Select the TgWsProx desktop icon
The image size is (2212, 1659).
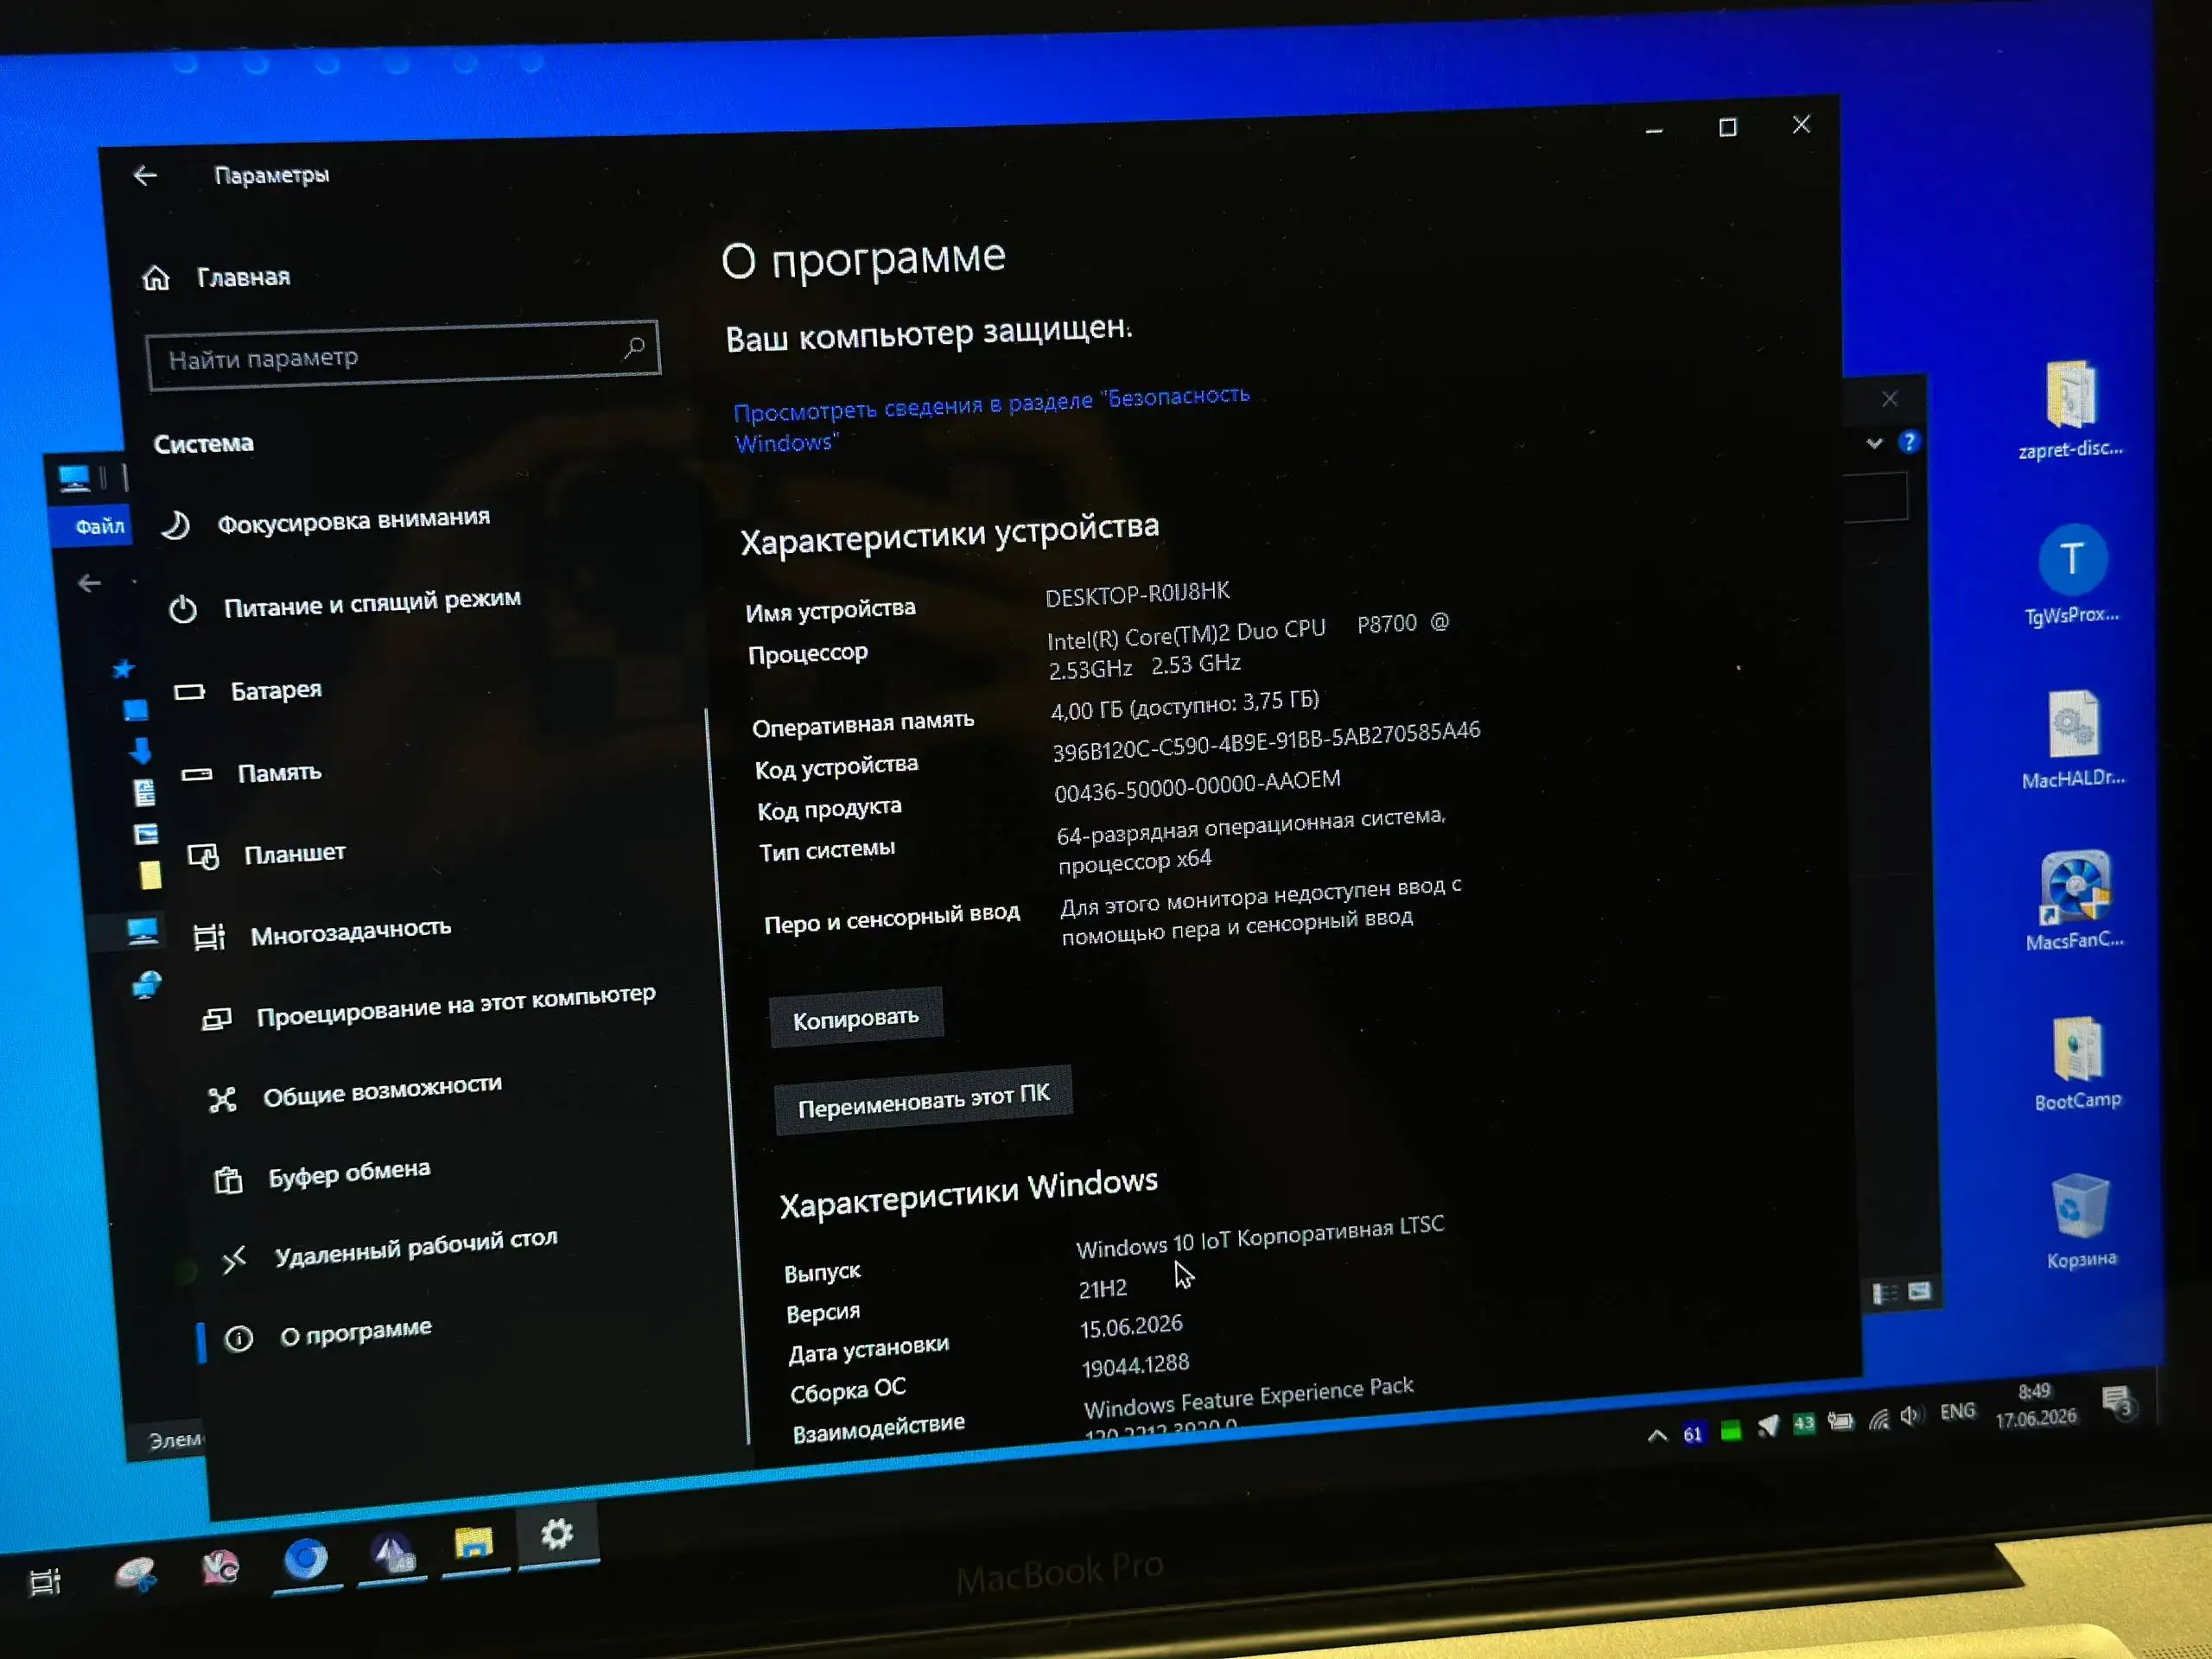[2072, 573]
